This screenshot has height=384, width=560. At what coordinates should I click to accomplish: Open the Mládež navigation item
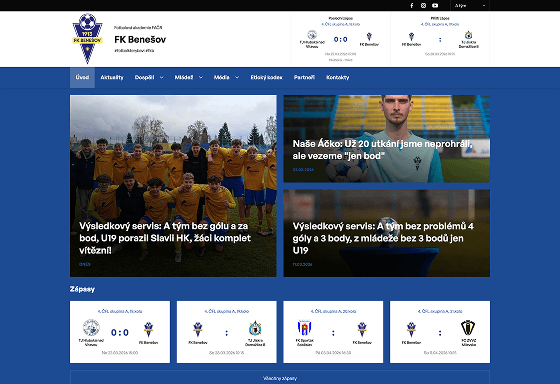point(184,77)
